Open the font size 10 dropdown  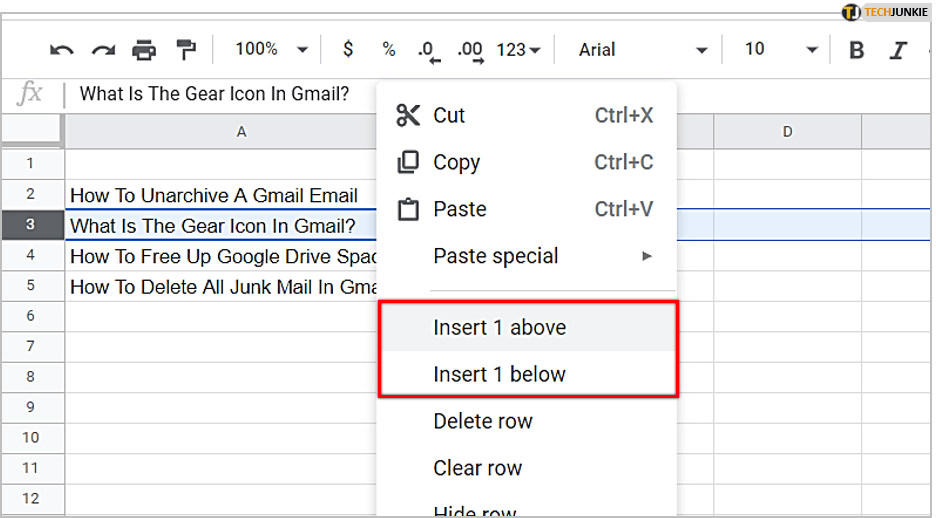[x=781, y=50]
